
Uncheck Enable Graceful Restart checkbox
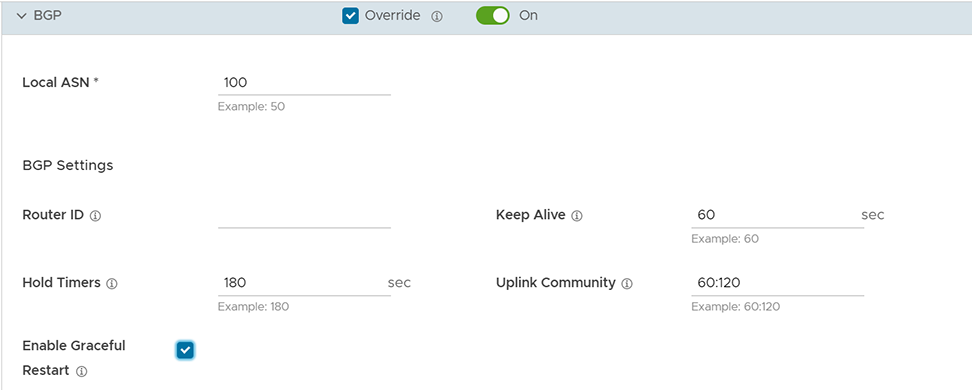coord(185,350)
